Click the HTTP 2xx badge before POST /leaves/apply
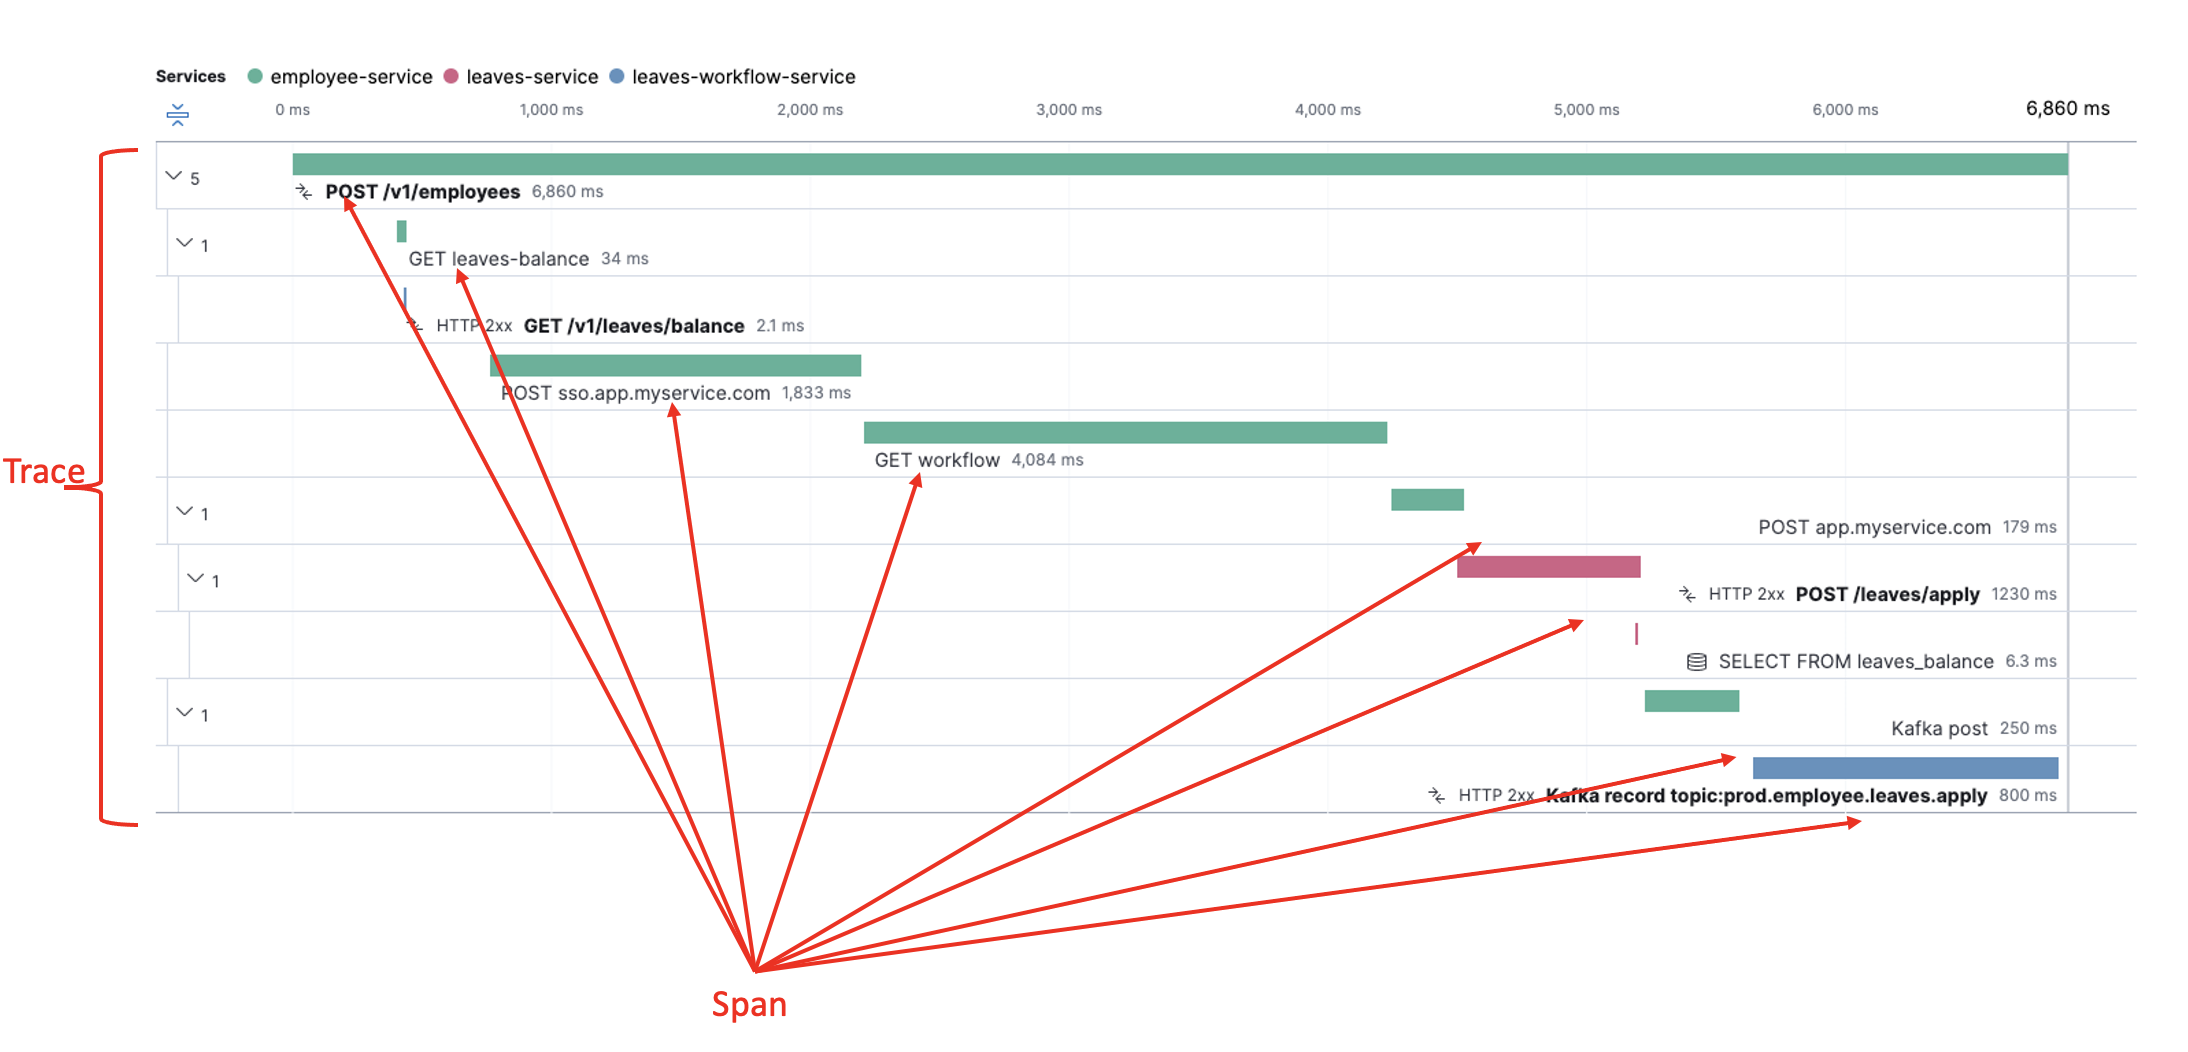This screenshot has width=2188, height=1052. [x=1746, y=594]
